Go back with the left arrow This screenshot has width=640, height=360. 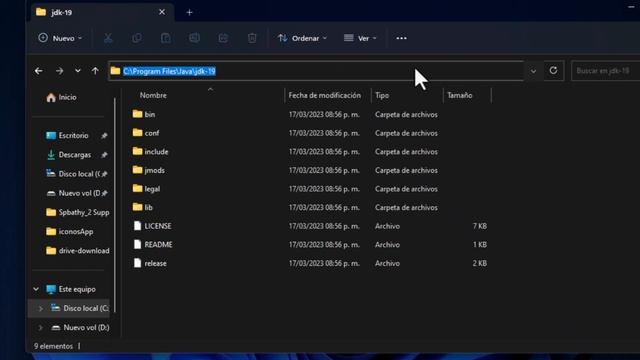coord(39,71)
